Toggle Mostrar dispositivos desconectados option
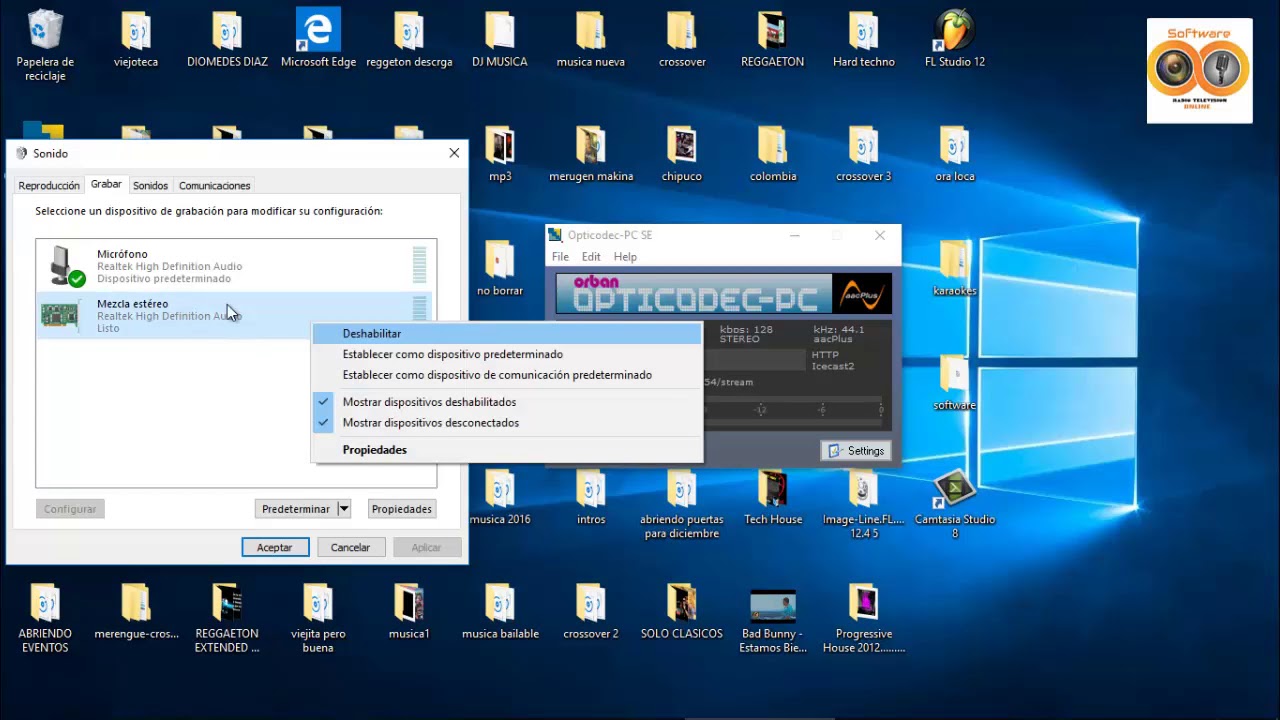This screenshot has width=1280, height=720. 507,423
